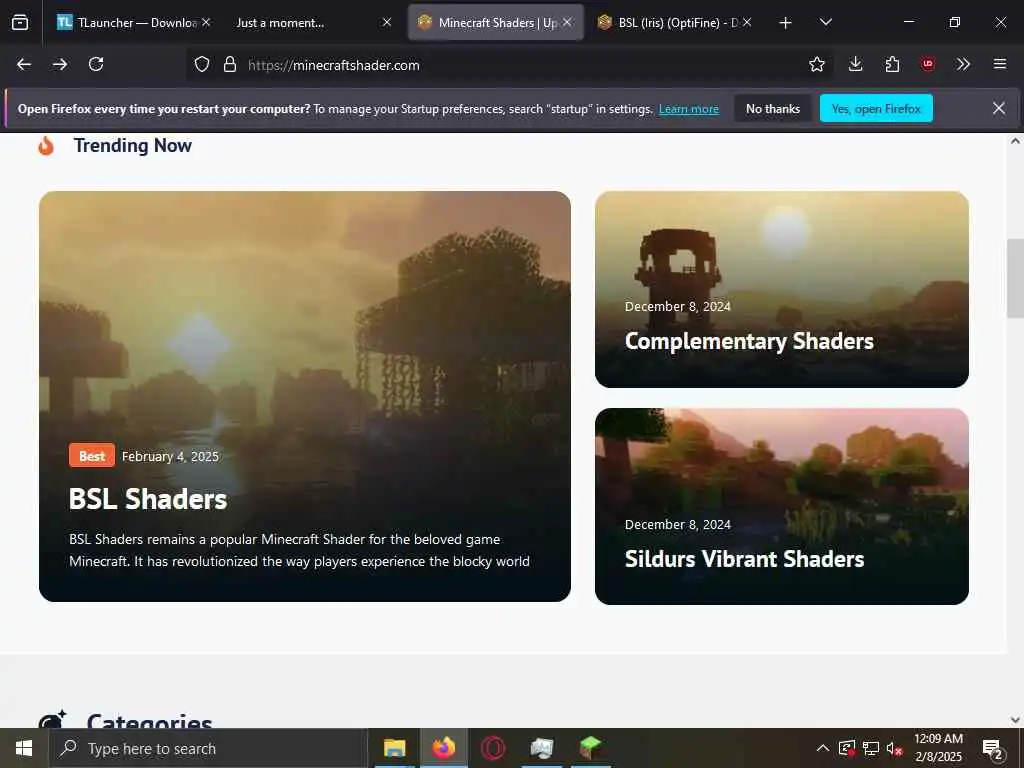
Task: Click the security tray icon with red badge
Action: (x=847, y=748)
